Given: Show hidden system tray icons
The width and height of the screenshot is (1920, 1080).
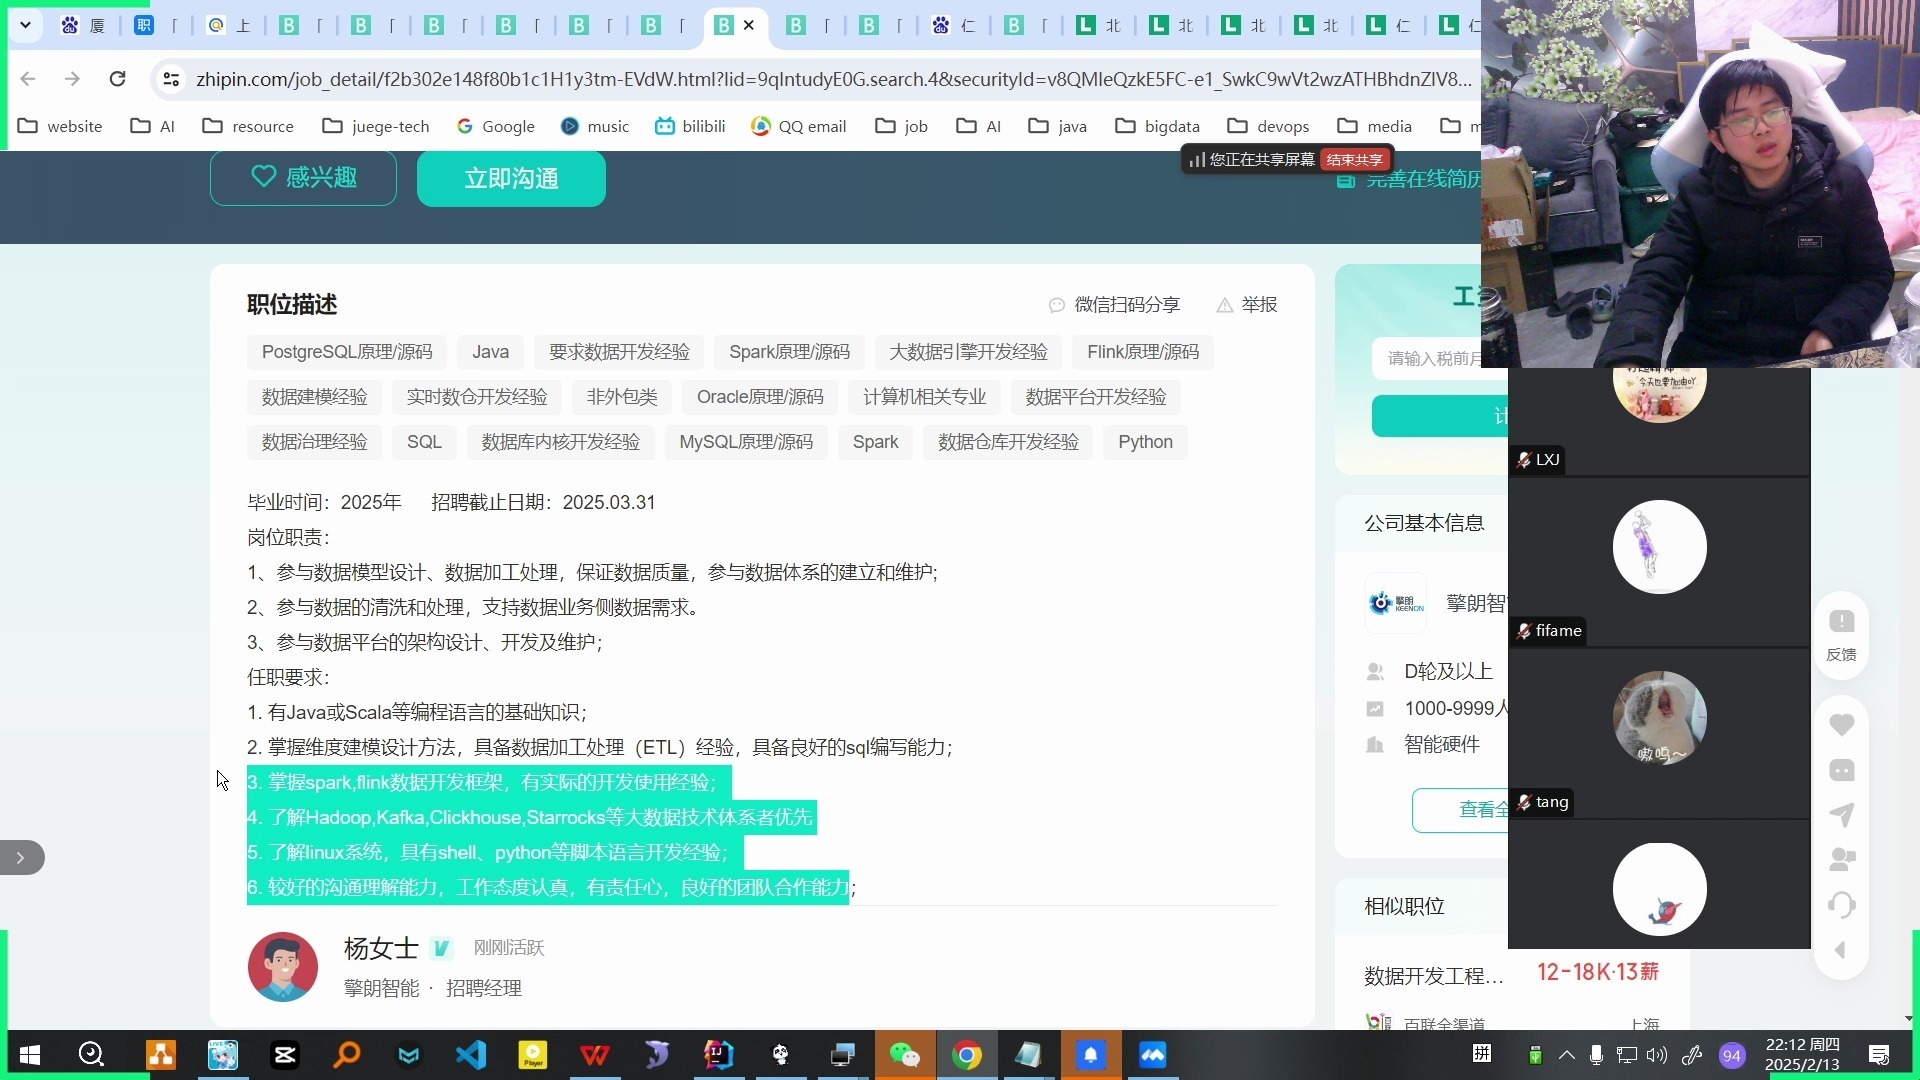Looking at the screenshot, I should click(1567, 1055).
